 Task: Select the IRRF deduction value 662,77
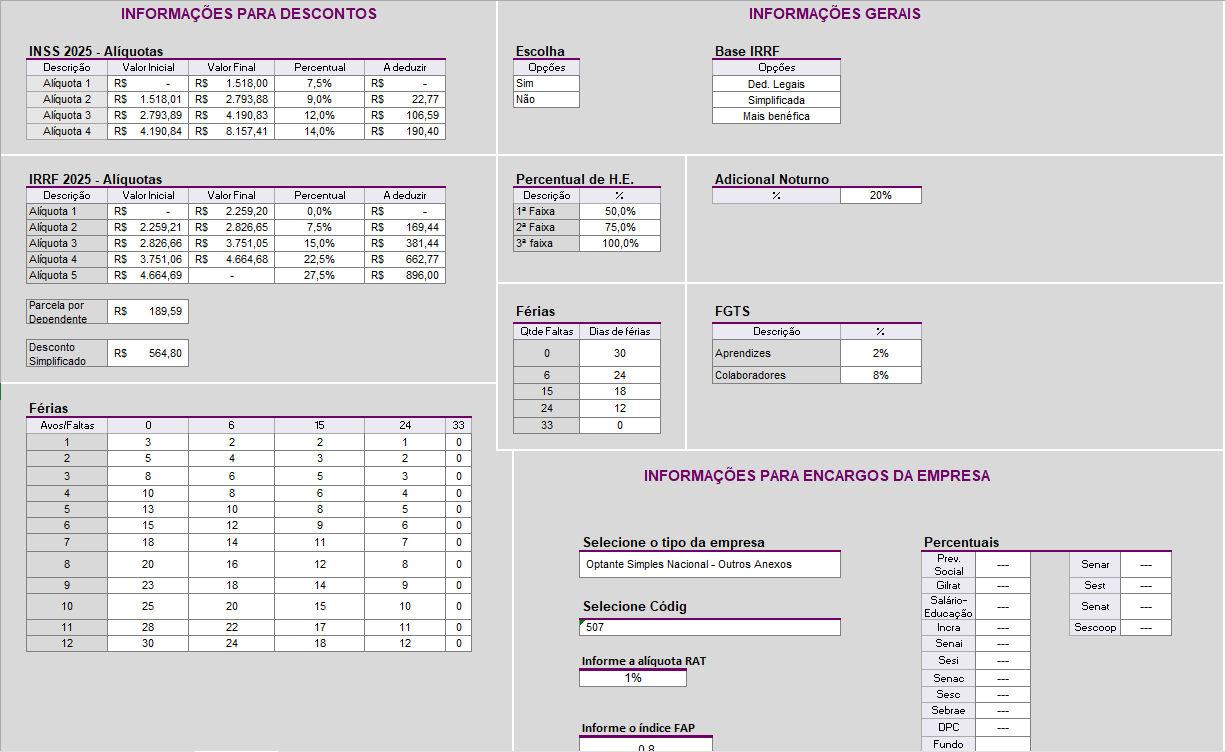[x=405, y=259]
